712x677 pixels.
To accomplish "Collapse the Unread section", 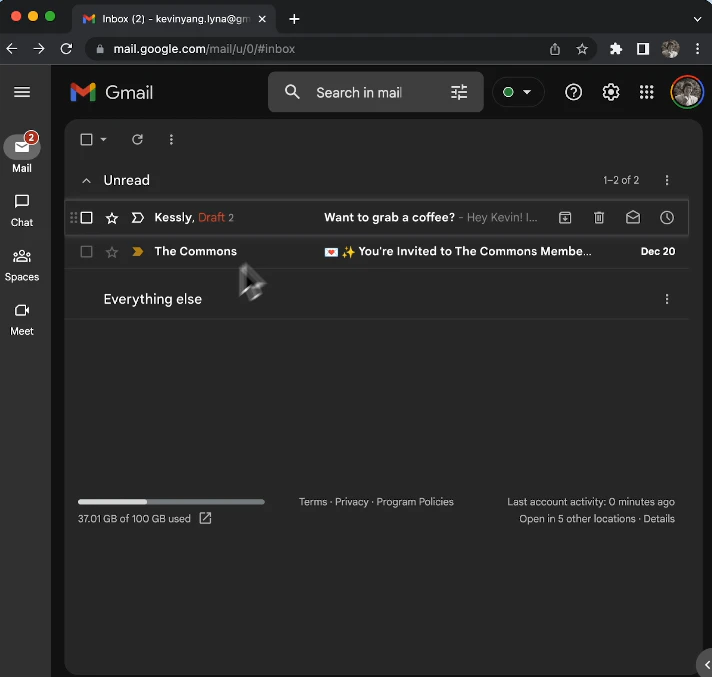I will 86,181.
